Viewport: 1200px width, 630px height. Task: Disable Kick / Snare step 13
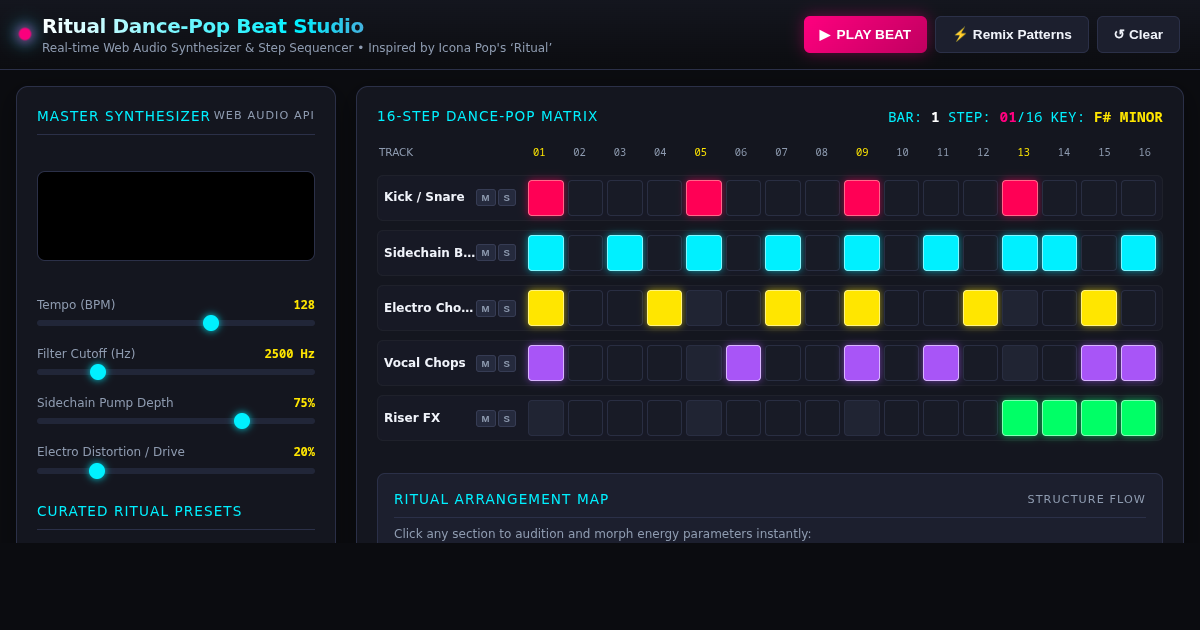pos(1020,198)
